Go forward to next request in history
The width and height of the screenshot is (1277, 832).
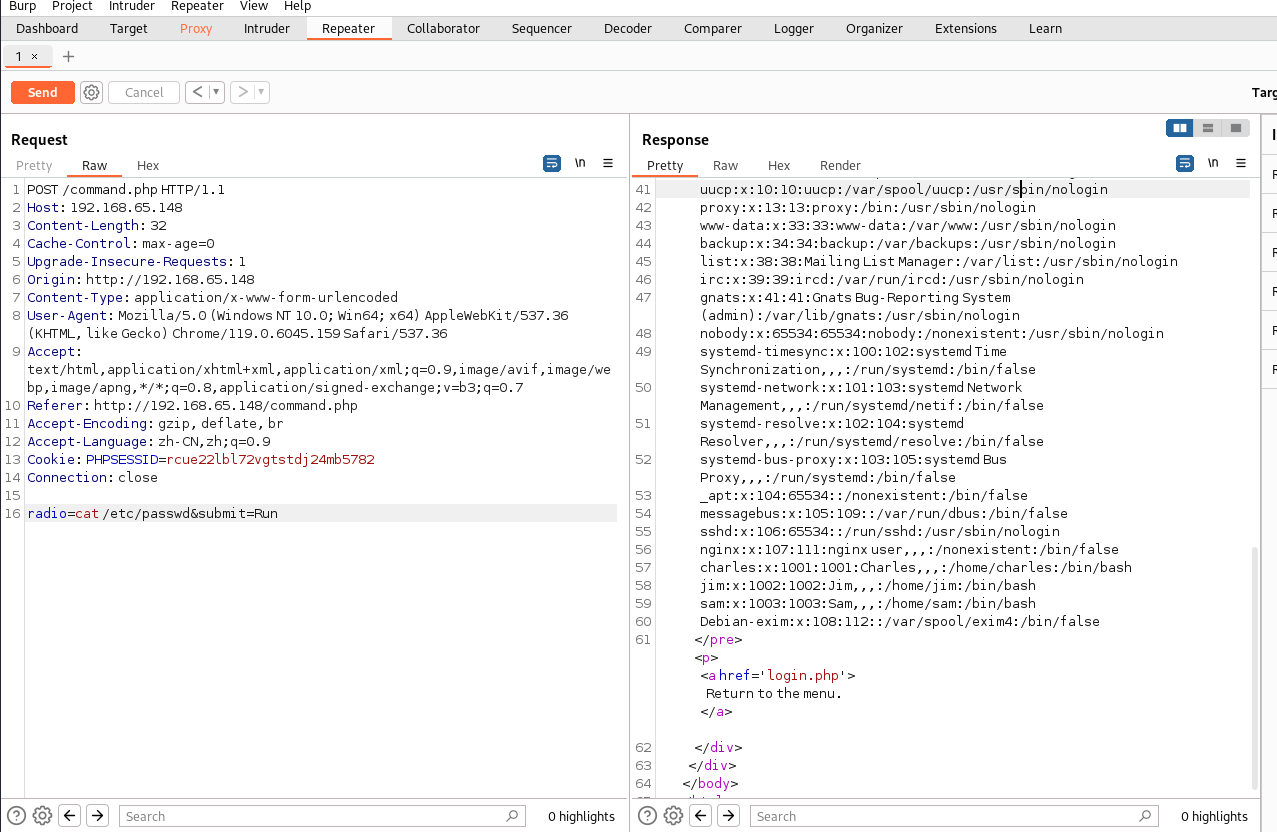[241, 92]
